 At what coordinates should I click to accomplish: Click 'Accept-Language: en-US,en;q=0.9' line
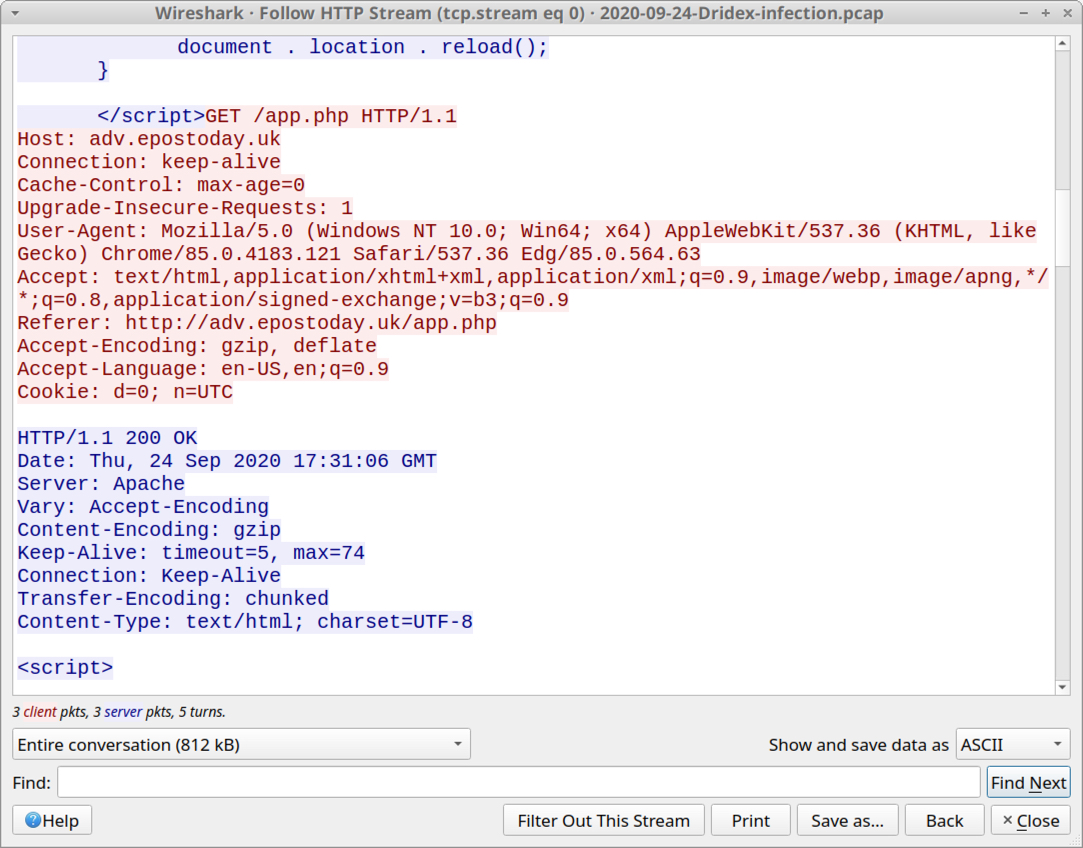202,369
